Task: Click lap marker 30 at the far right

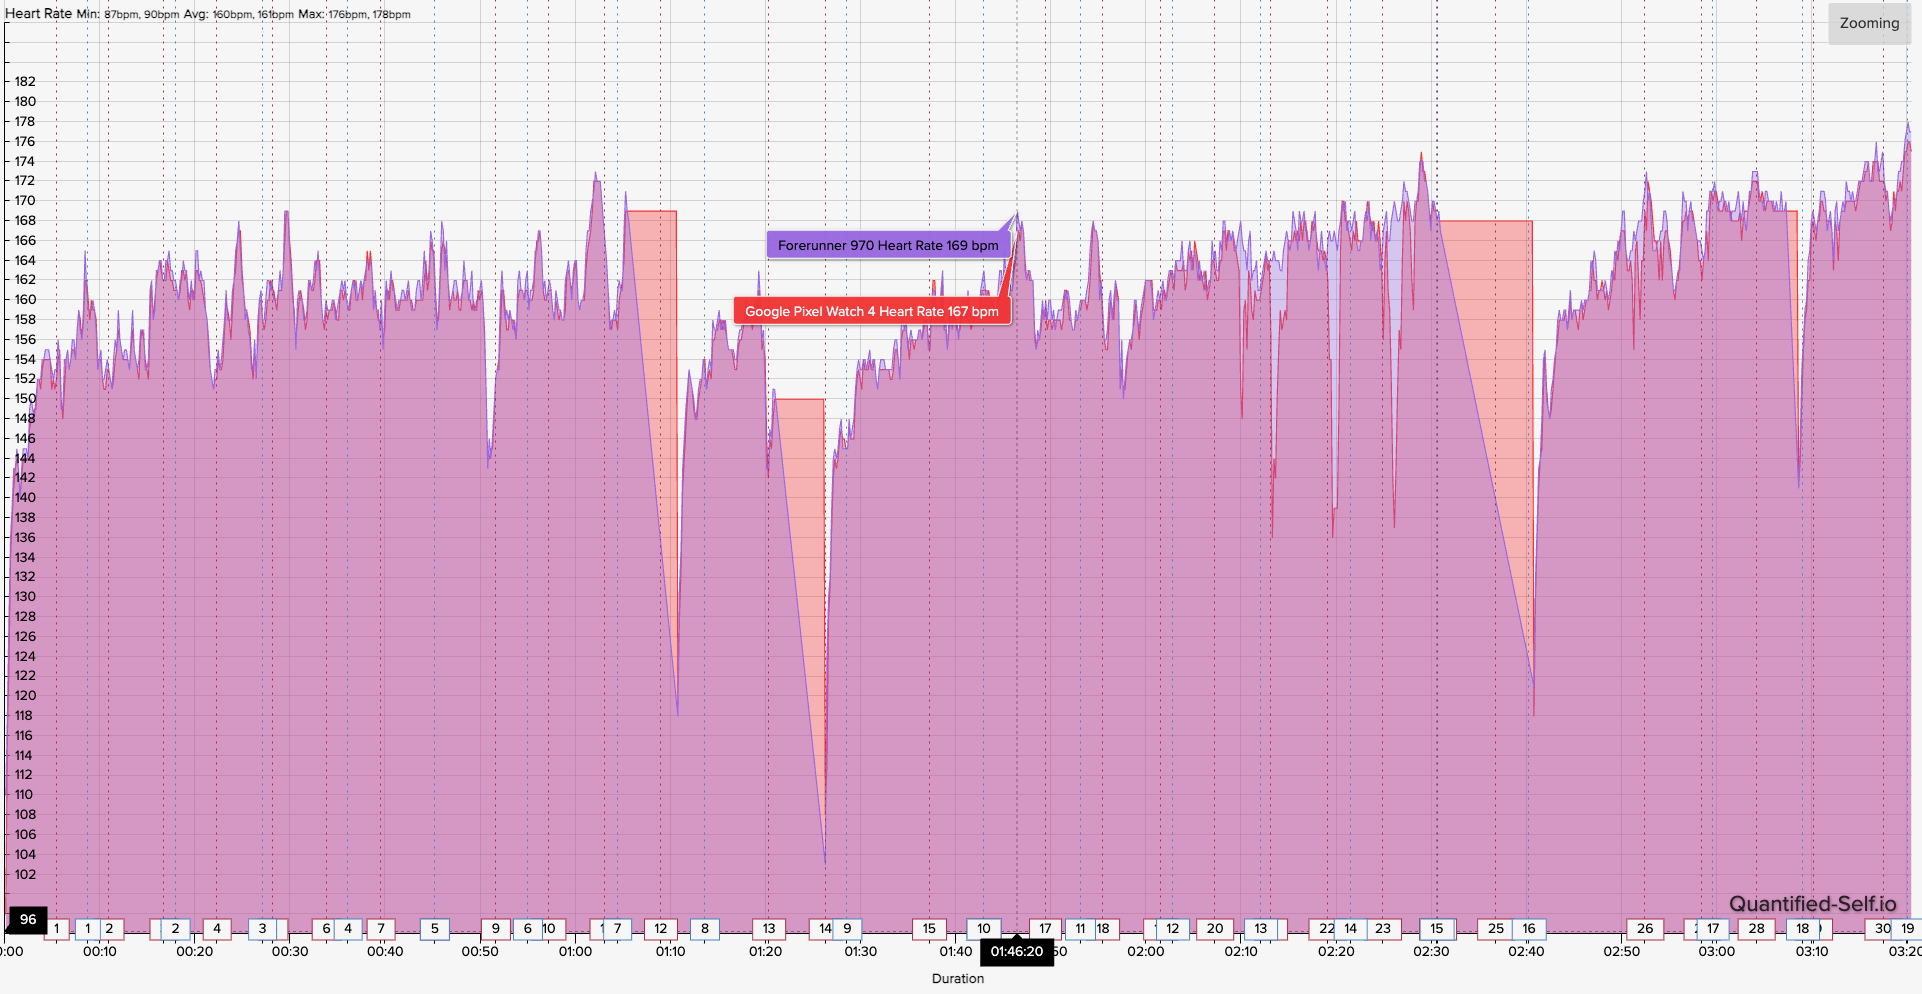Action: coord(1883,929)
